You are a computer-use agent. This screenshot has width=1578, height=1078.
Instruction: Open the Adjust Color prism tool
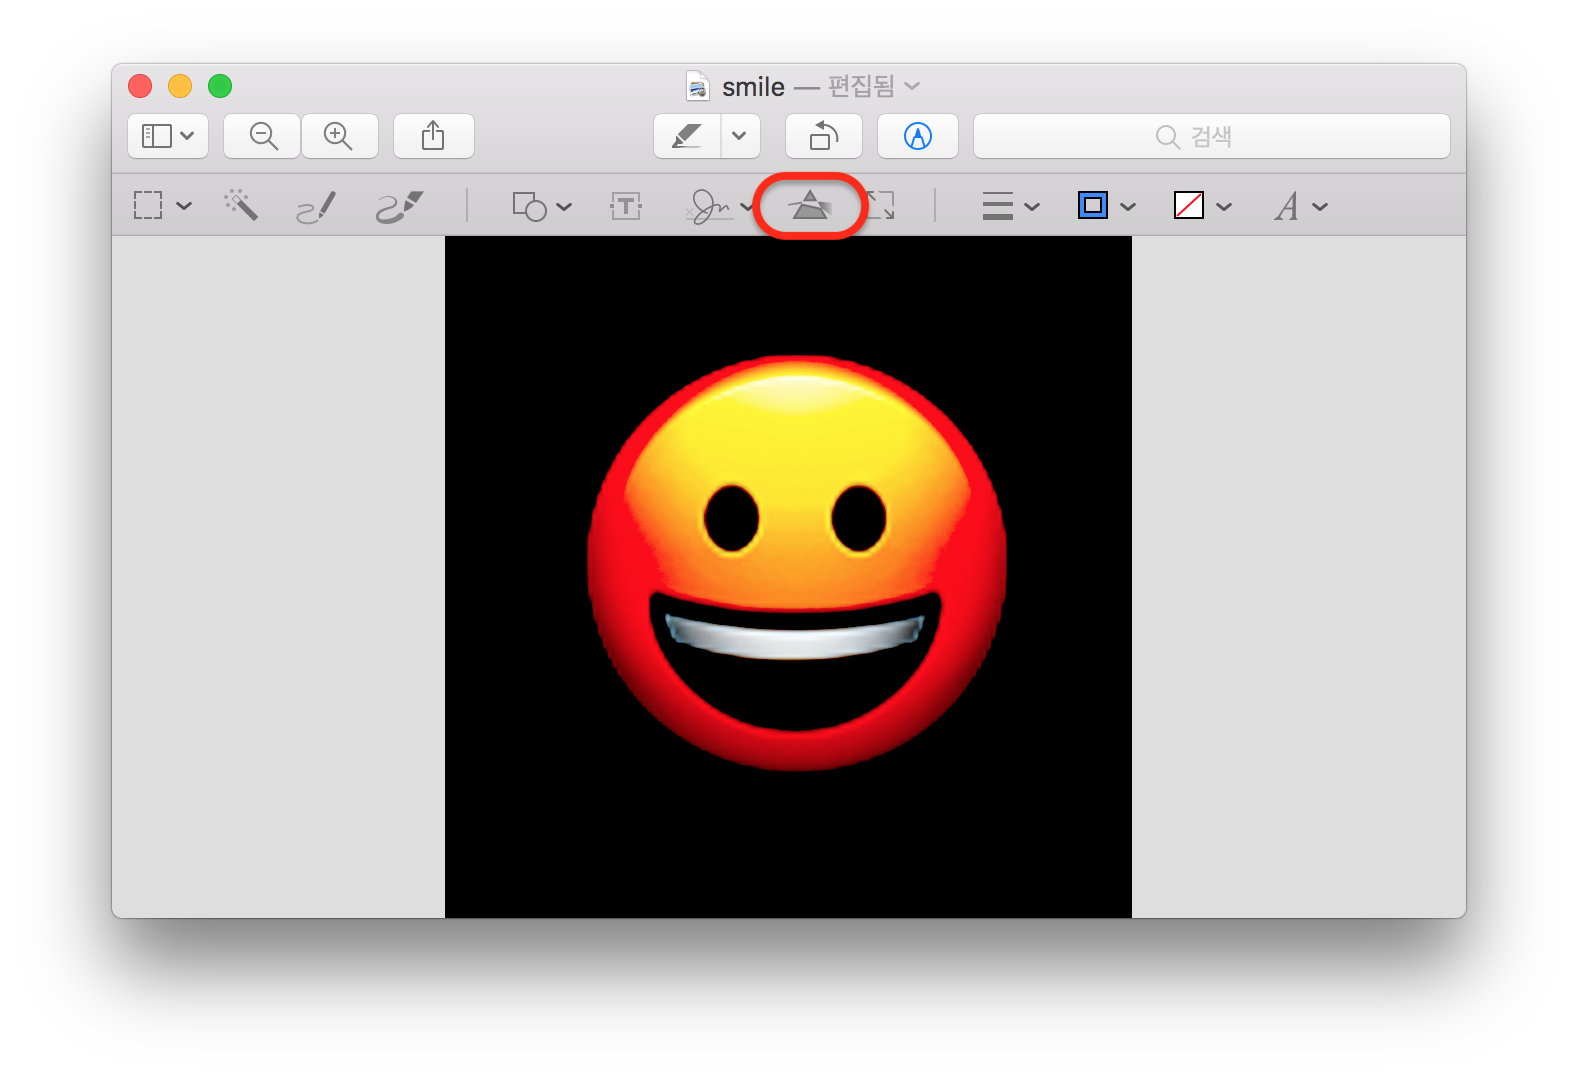[x=810, y=206]
